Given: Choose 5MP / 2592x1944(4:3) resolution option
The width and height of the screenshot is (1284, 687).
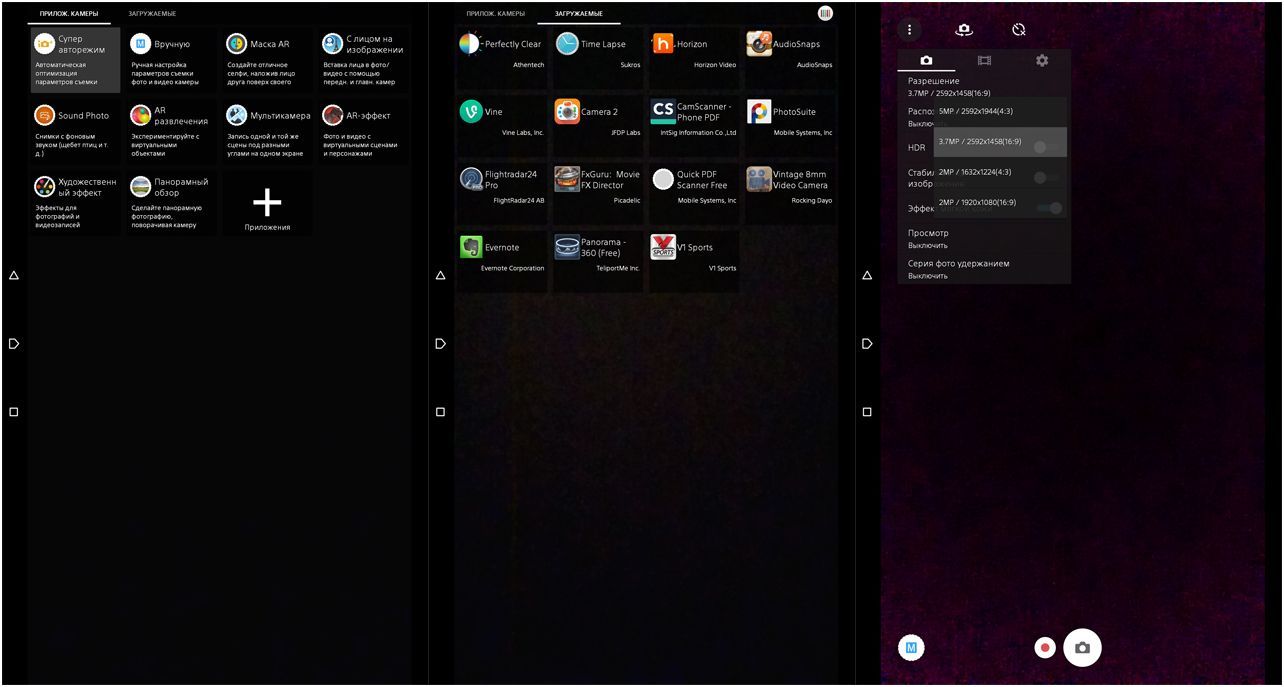Looking at the screenshot, I should point(1000,111).
